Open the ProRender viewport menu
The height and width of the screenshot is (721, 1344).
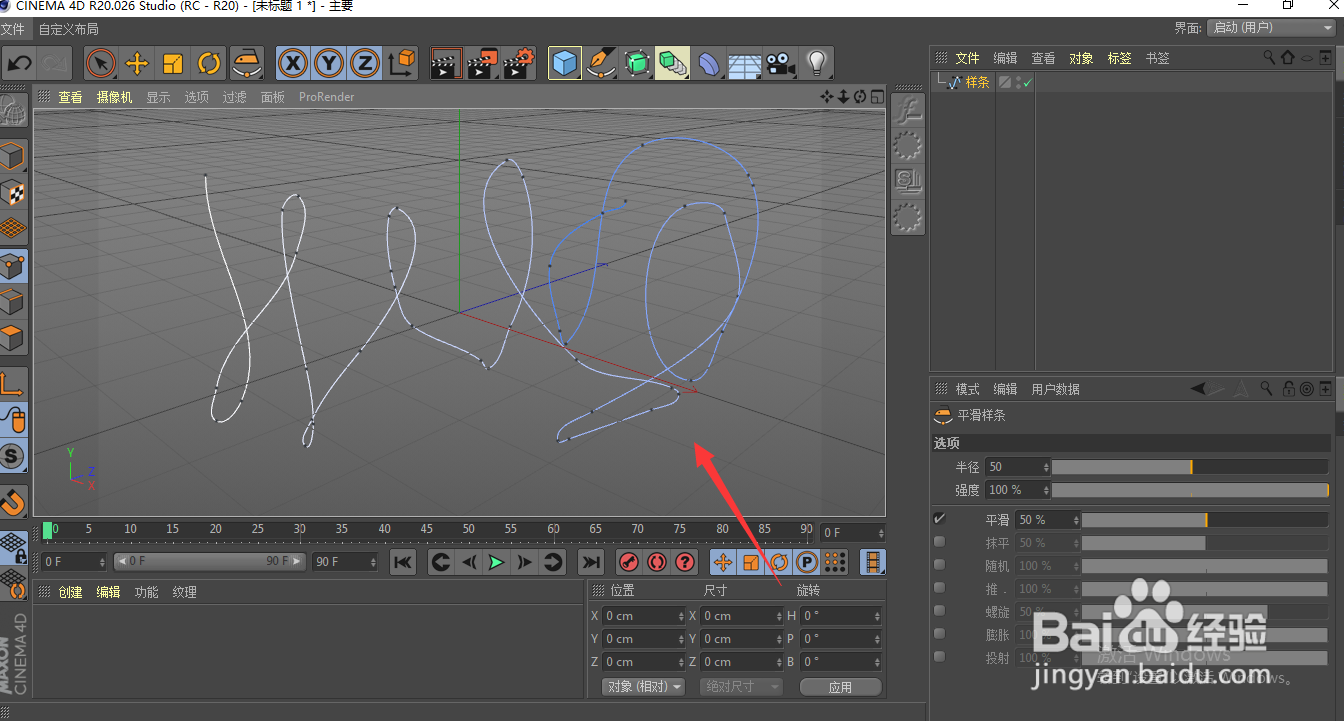327,97
